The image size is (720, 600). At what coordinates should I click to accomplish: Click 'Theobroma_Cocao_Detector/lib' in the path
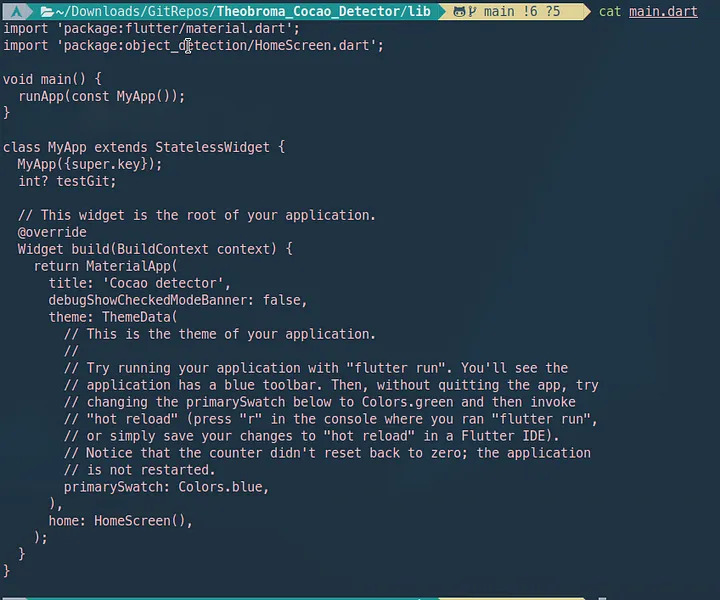(324, 11)
